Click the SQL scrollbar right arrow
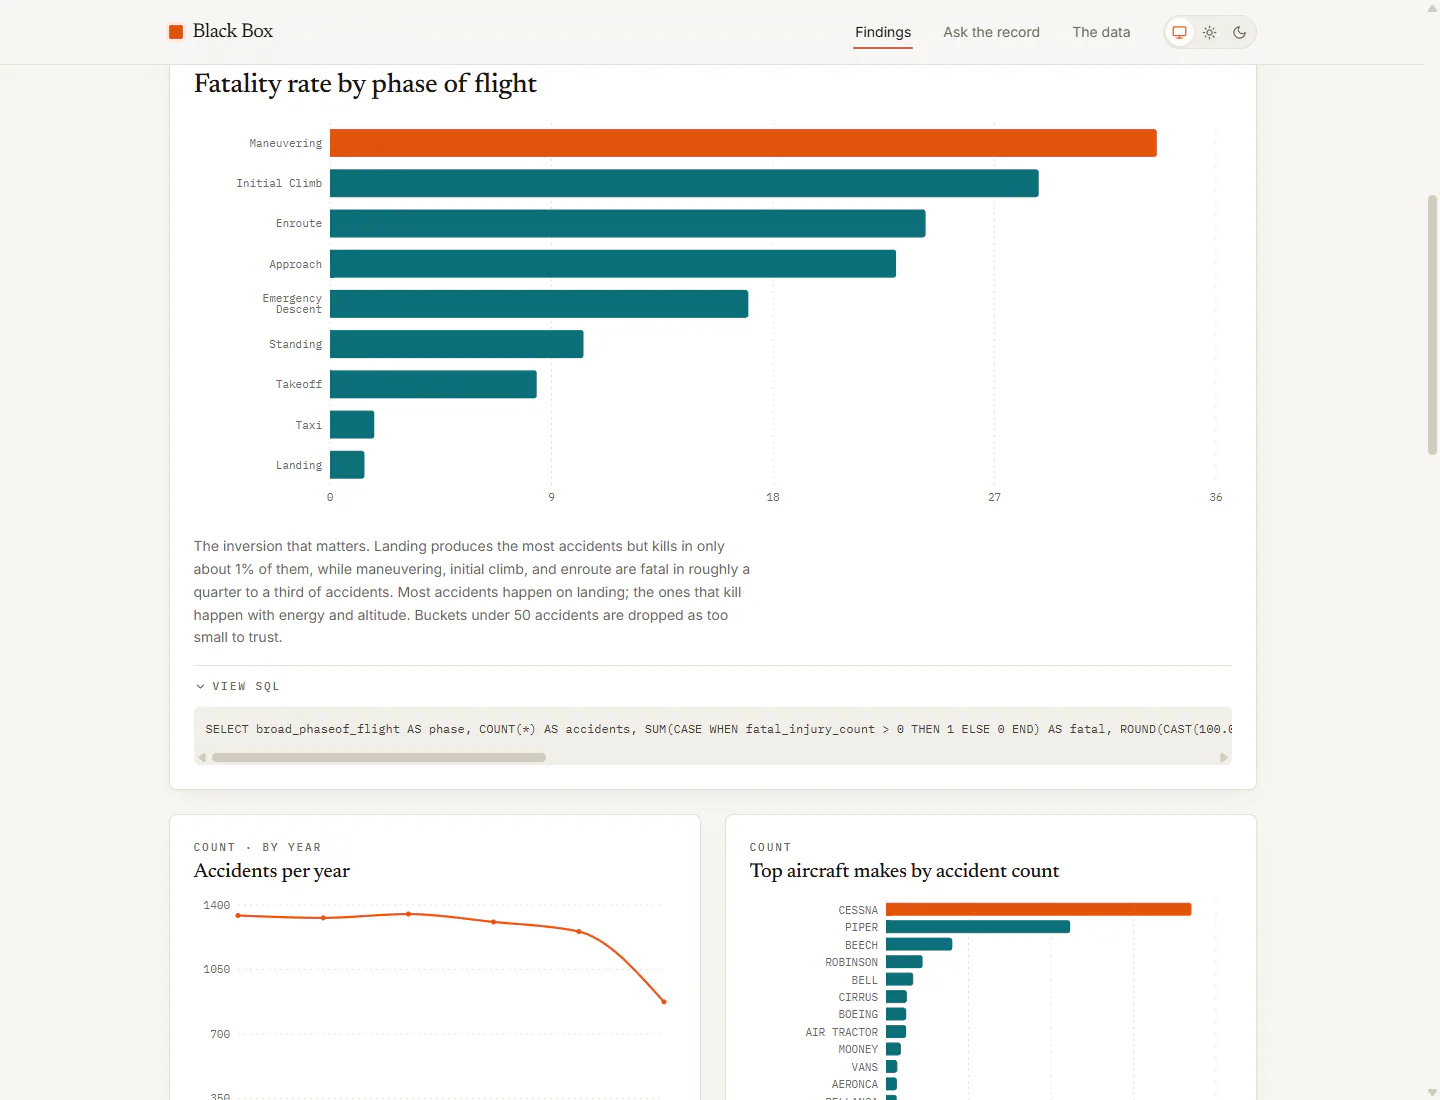Image resolution: width=1440 pixels, height=1100 pixels. [1224, 758]
